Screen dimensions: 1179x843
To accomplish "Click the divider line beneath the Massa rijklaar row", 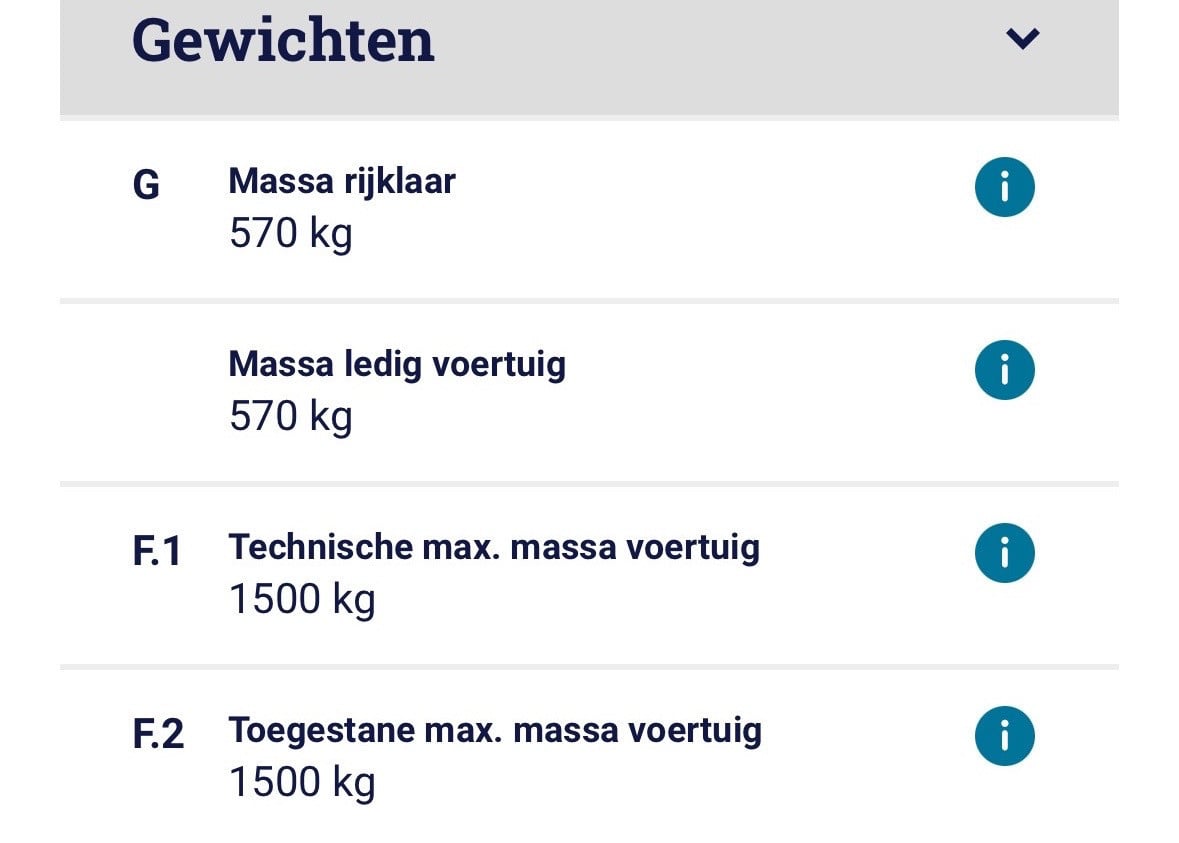I will click(x=590, y=301).
